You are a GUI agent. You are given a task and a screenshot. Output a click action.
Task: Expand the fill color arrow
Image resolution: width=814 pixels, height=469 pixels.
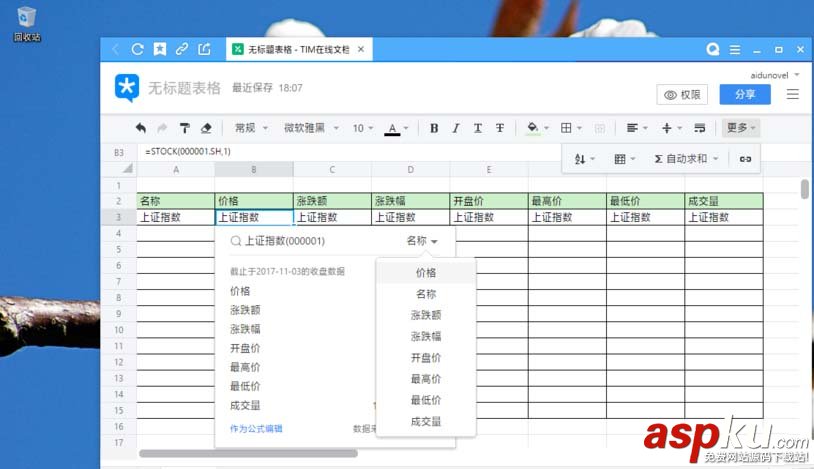click(546, 128)
